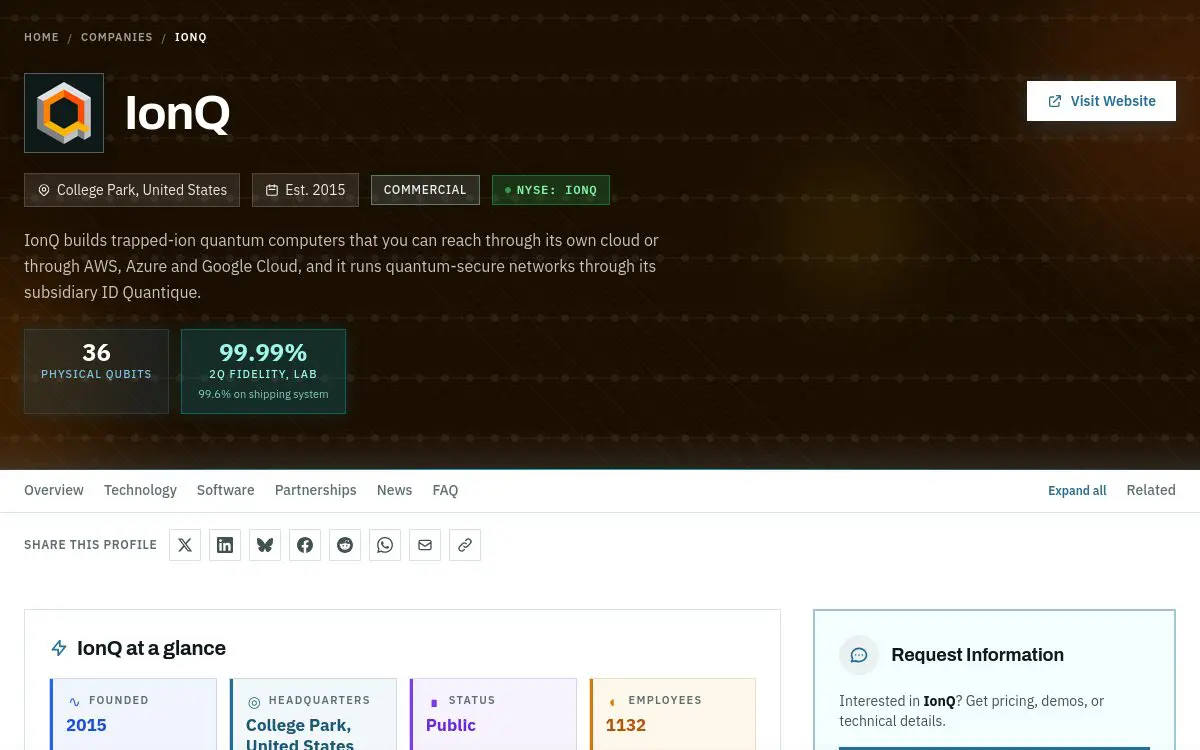
Task: Share profile by email icon
Action: click(x=425, y=545)
